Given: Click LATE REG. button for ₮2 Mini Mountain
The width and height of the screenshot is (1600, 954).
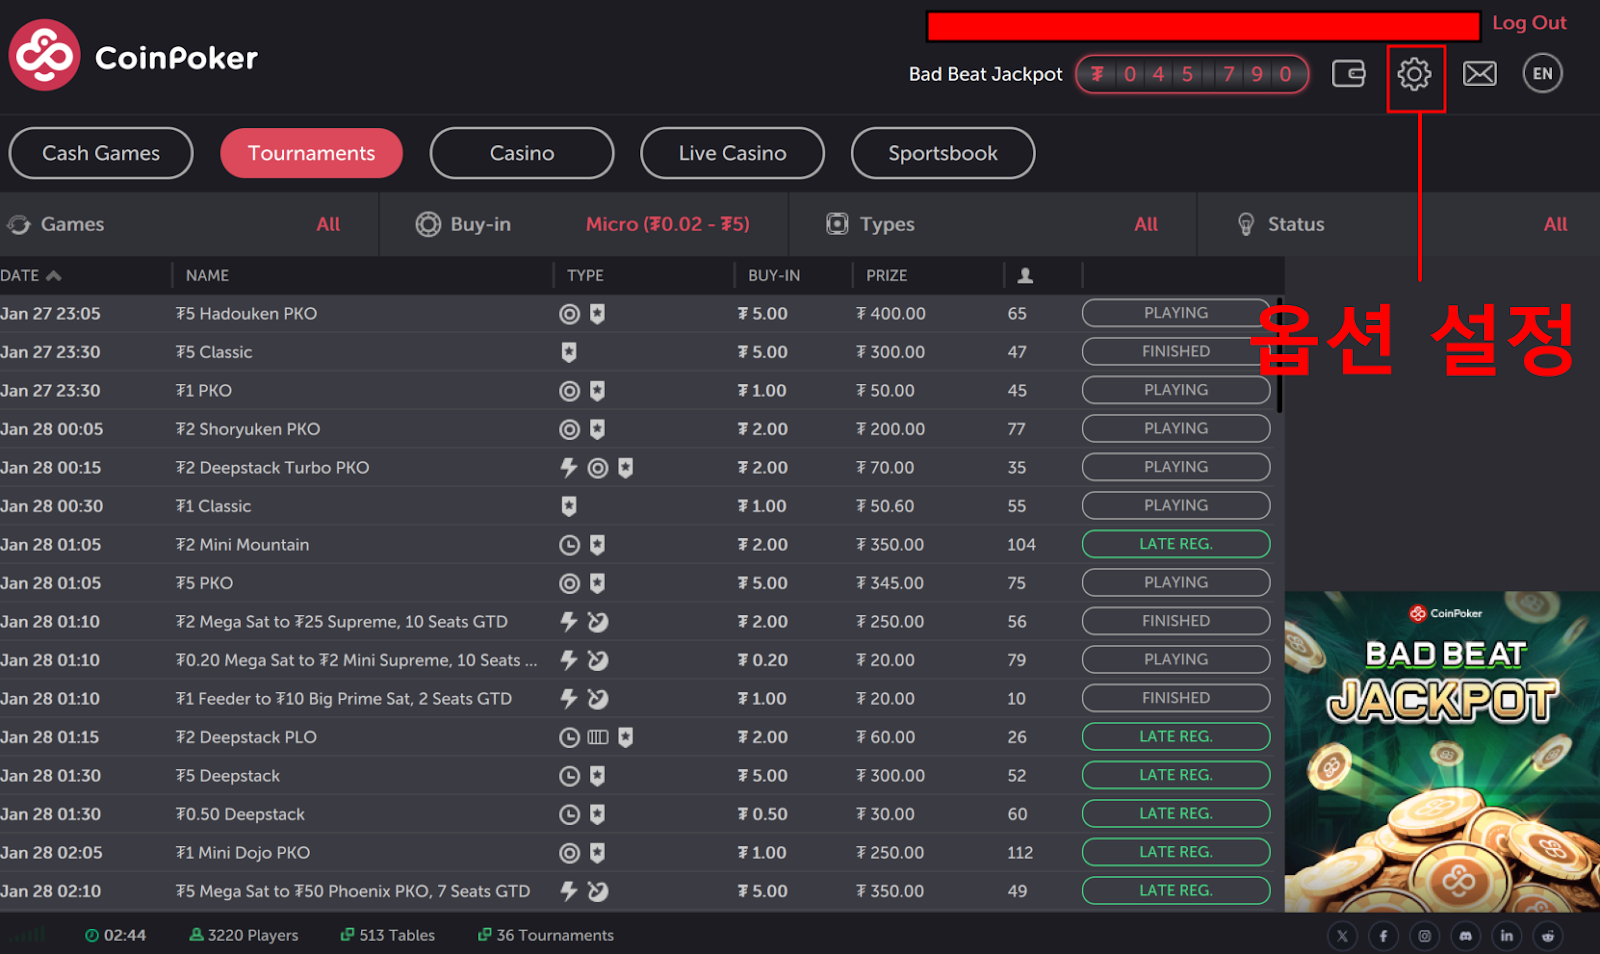Looking at the screenshot, I should point(1176,544).
